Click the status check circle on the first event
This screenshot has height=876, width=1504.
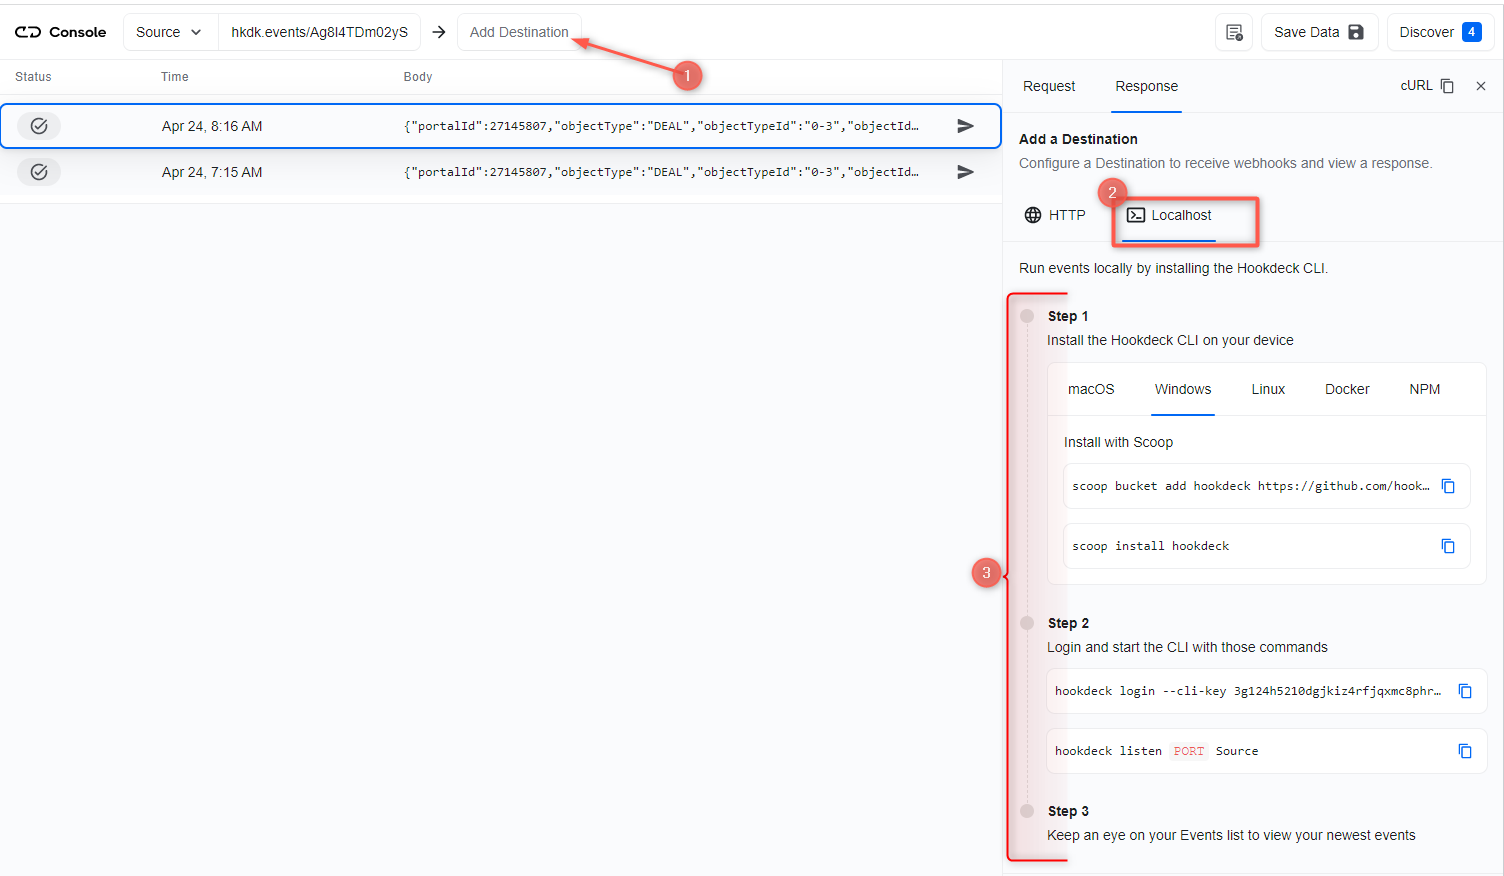[x=38, y=125]
